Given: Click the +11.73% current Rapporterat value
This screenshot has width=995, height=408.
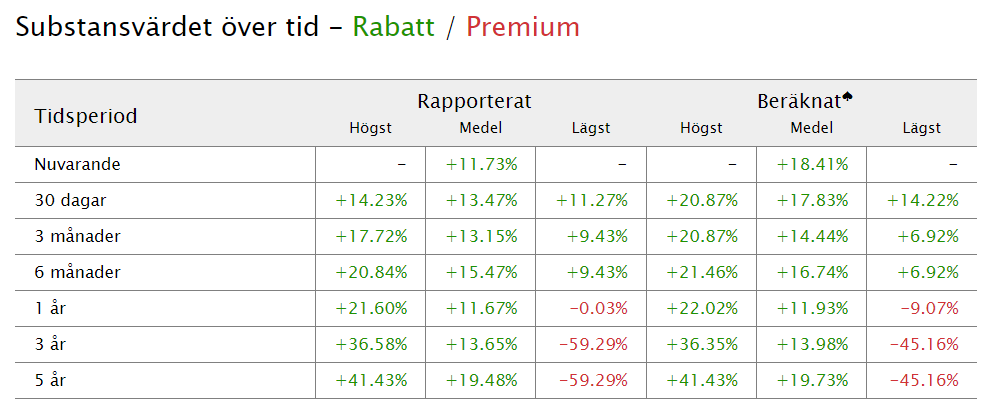Looking at the screenshot, I should [x=482, y=164].
